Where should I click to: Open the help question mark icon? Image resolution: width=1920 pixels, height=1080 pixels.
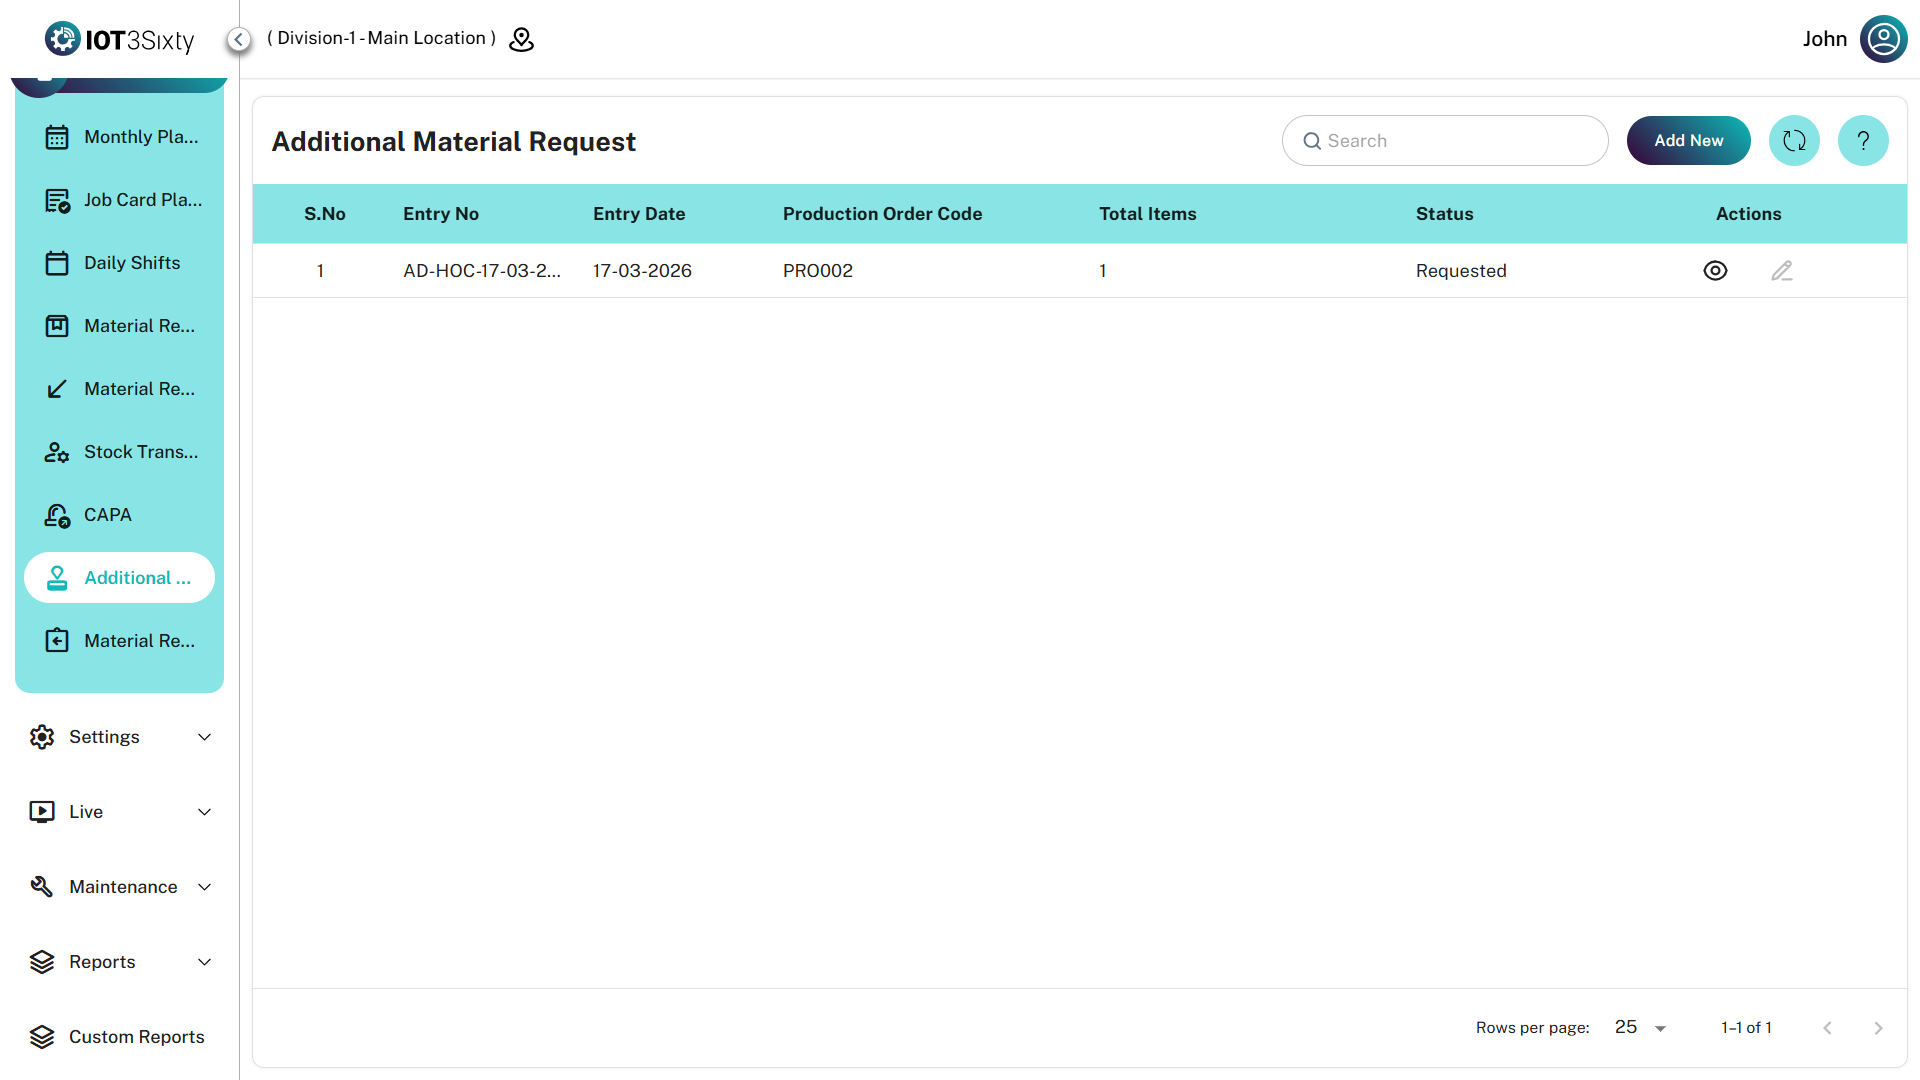click(x=1863, y=141)
